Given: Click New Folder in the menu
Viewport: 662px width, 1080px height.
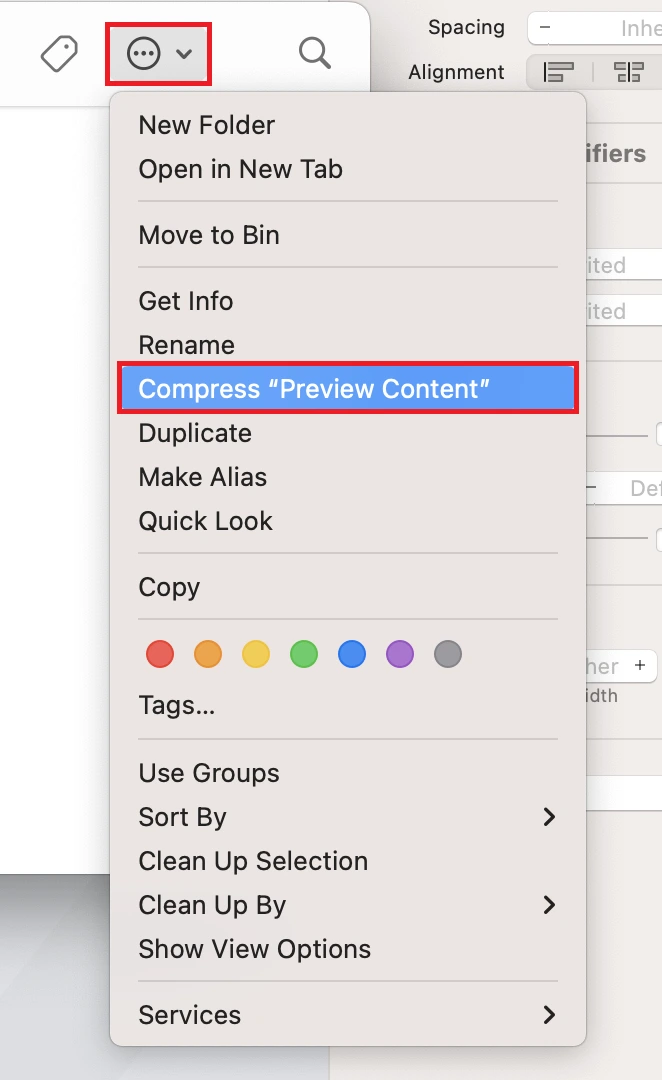Looking at the screenshot, I should [x=206, y=125].
